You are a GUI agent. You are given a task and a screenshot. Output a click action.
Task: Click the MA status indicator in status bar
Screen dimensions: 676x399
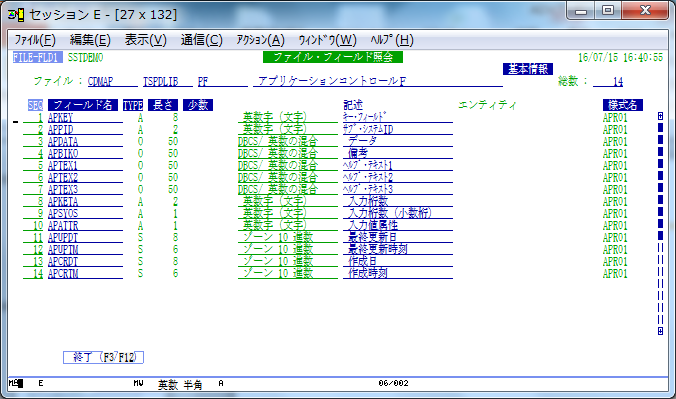coord(16,383)
